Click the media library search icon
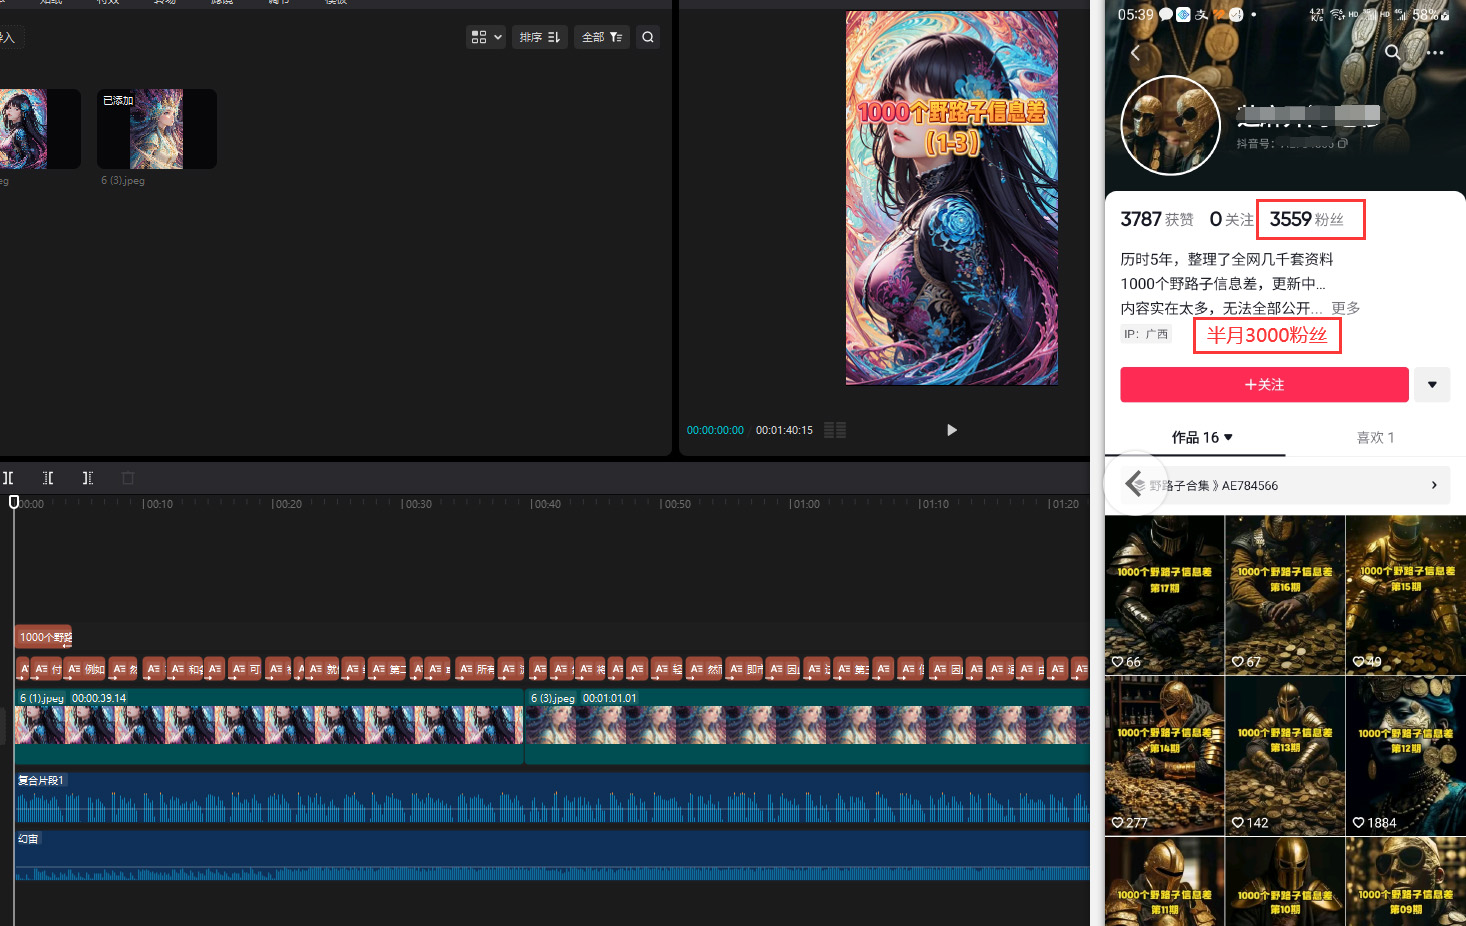The width and height of the screenshot is (1466, 926). tap(648, 37)
